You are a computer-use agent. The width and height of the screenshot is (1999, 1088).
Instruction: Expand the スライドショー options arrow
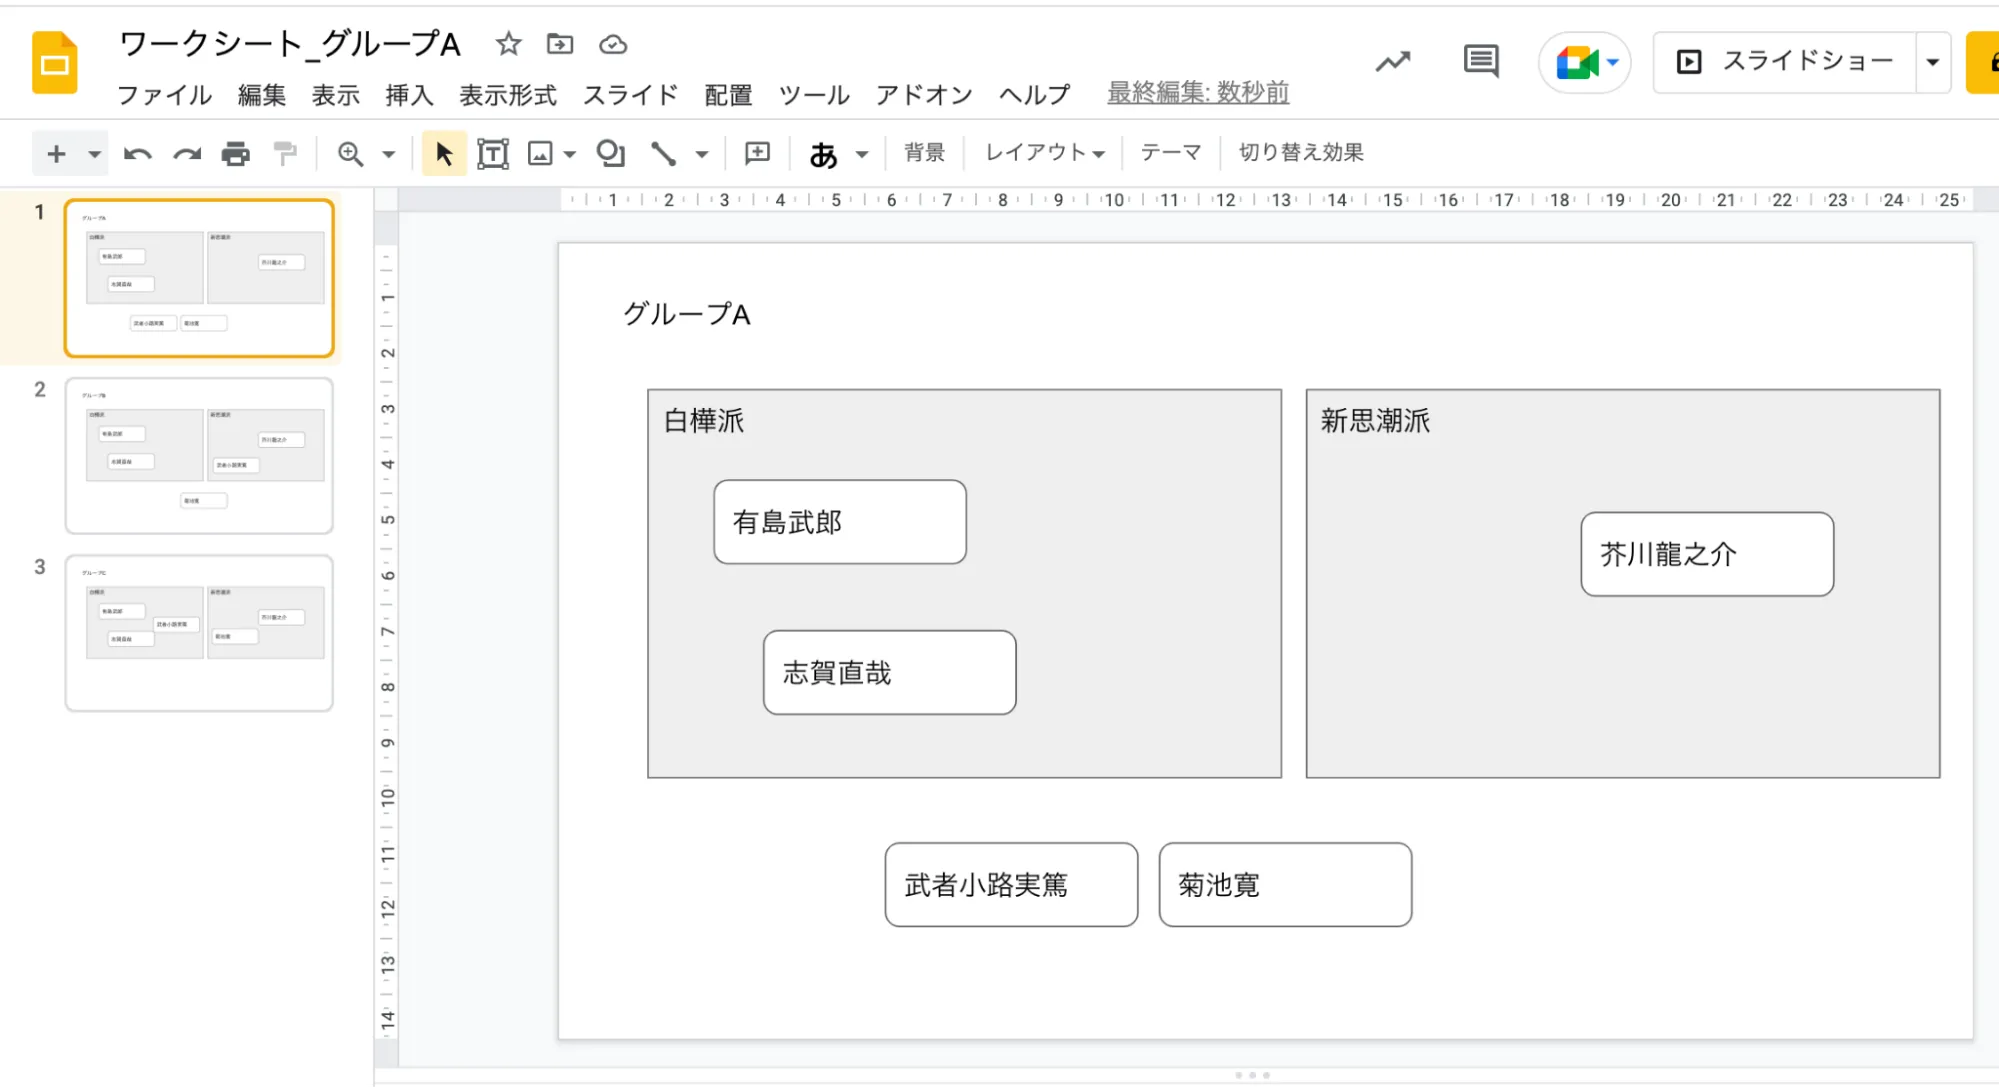(x=1932, y=62)
